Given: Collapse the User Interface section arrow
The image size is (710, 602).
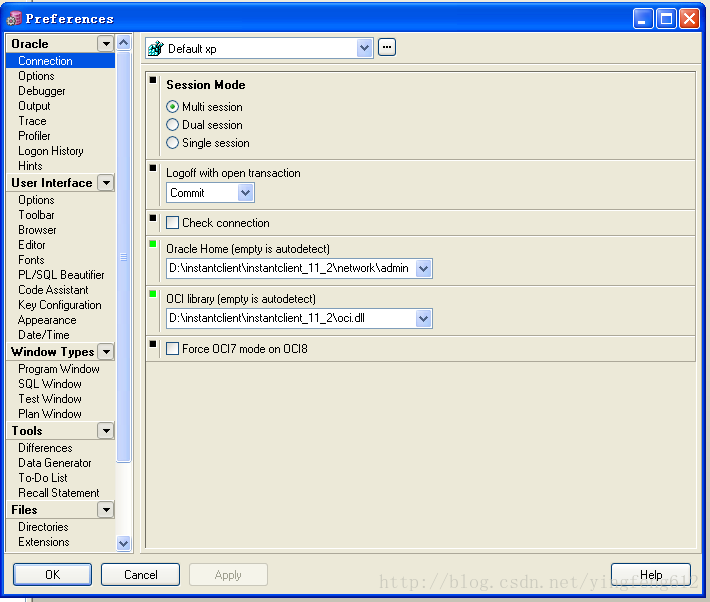Looking at the screenshot, I should [x=106, y=183].
